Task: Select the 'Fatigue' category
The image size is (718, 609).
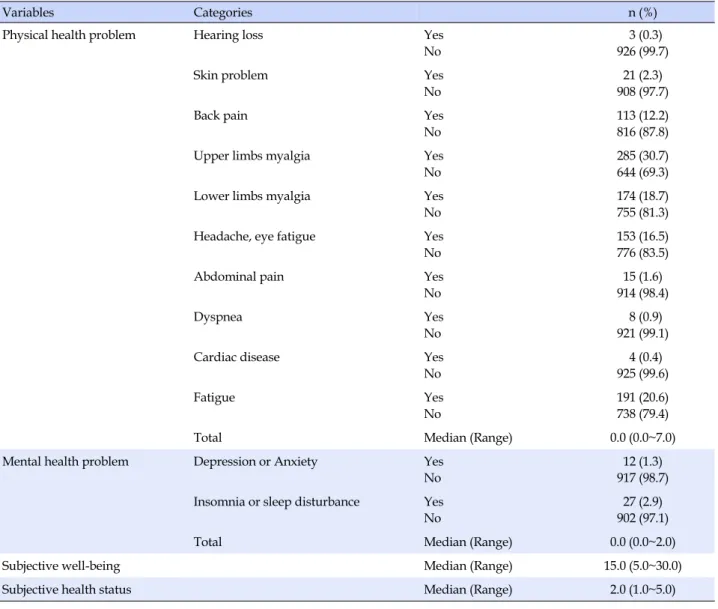Action: (x=214, y=398)
